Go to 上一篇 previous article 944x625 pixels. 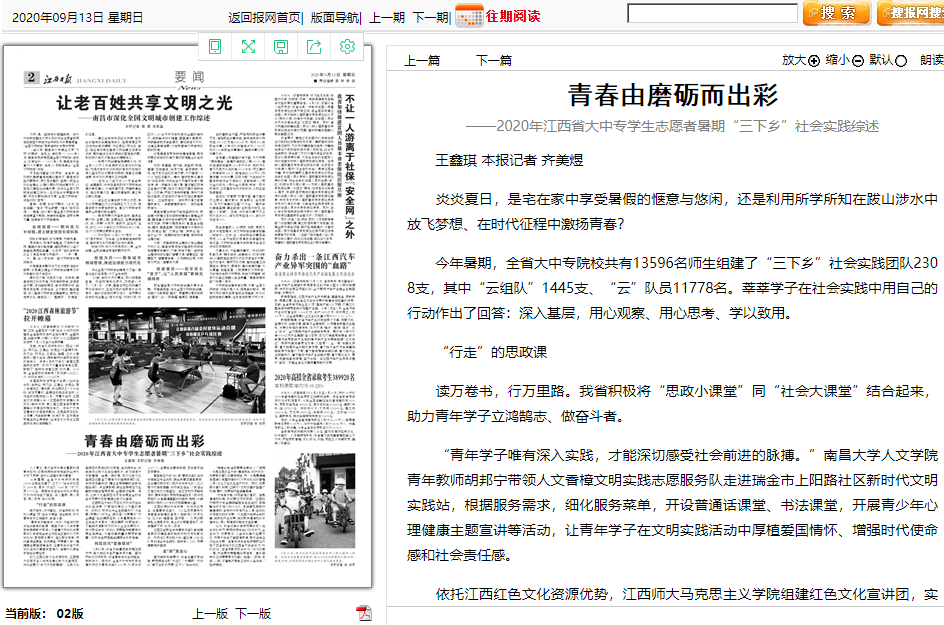(x=422, y=61)
